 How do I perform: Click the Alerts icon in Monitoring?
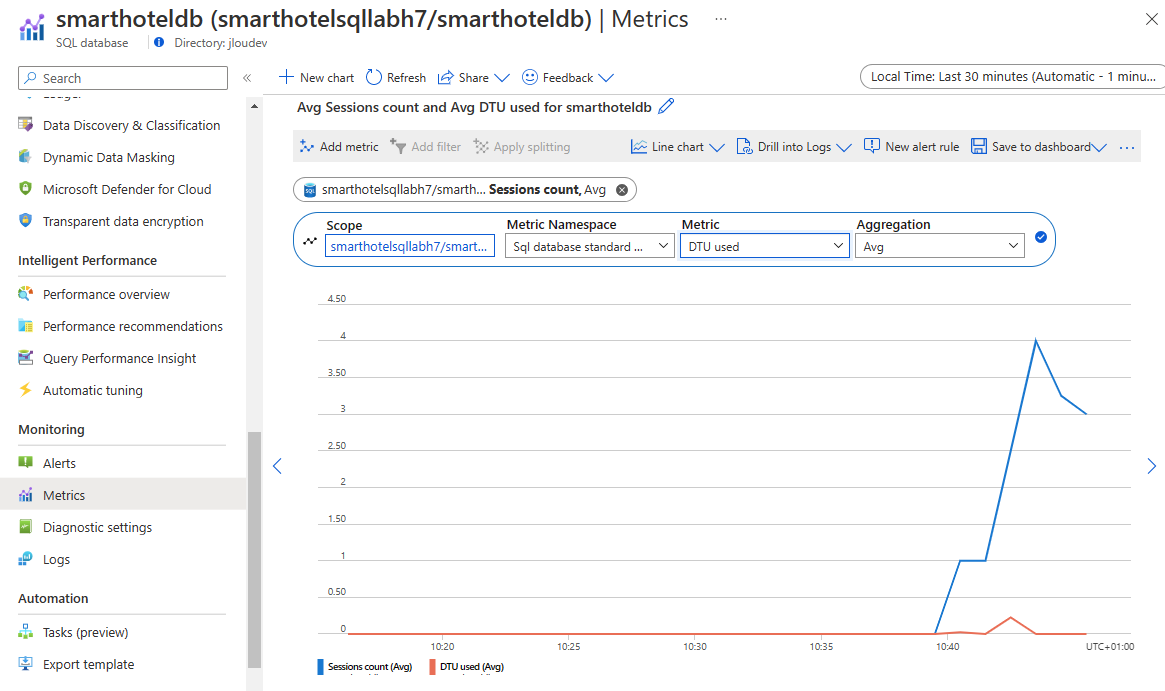click(25, 462)
